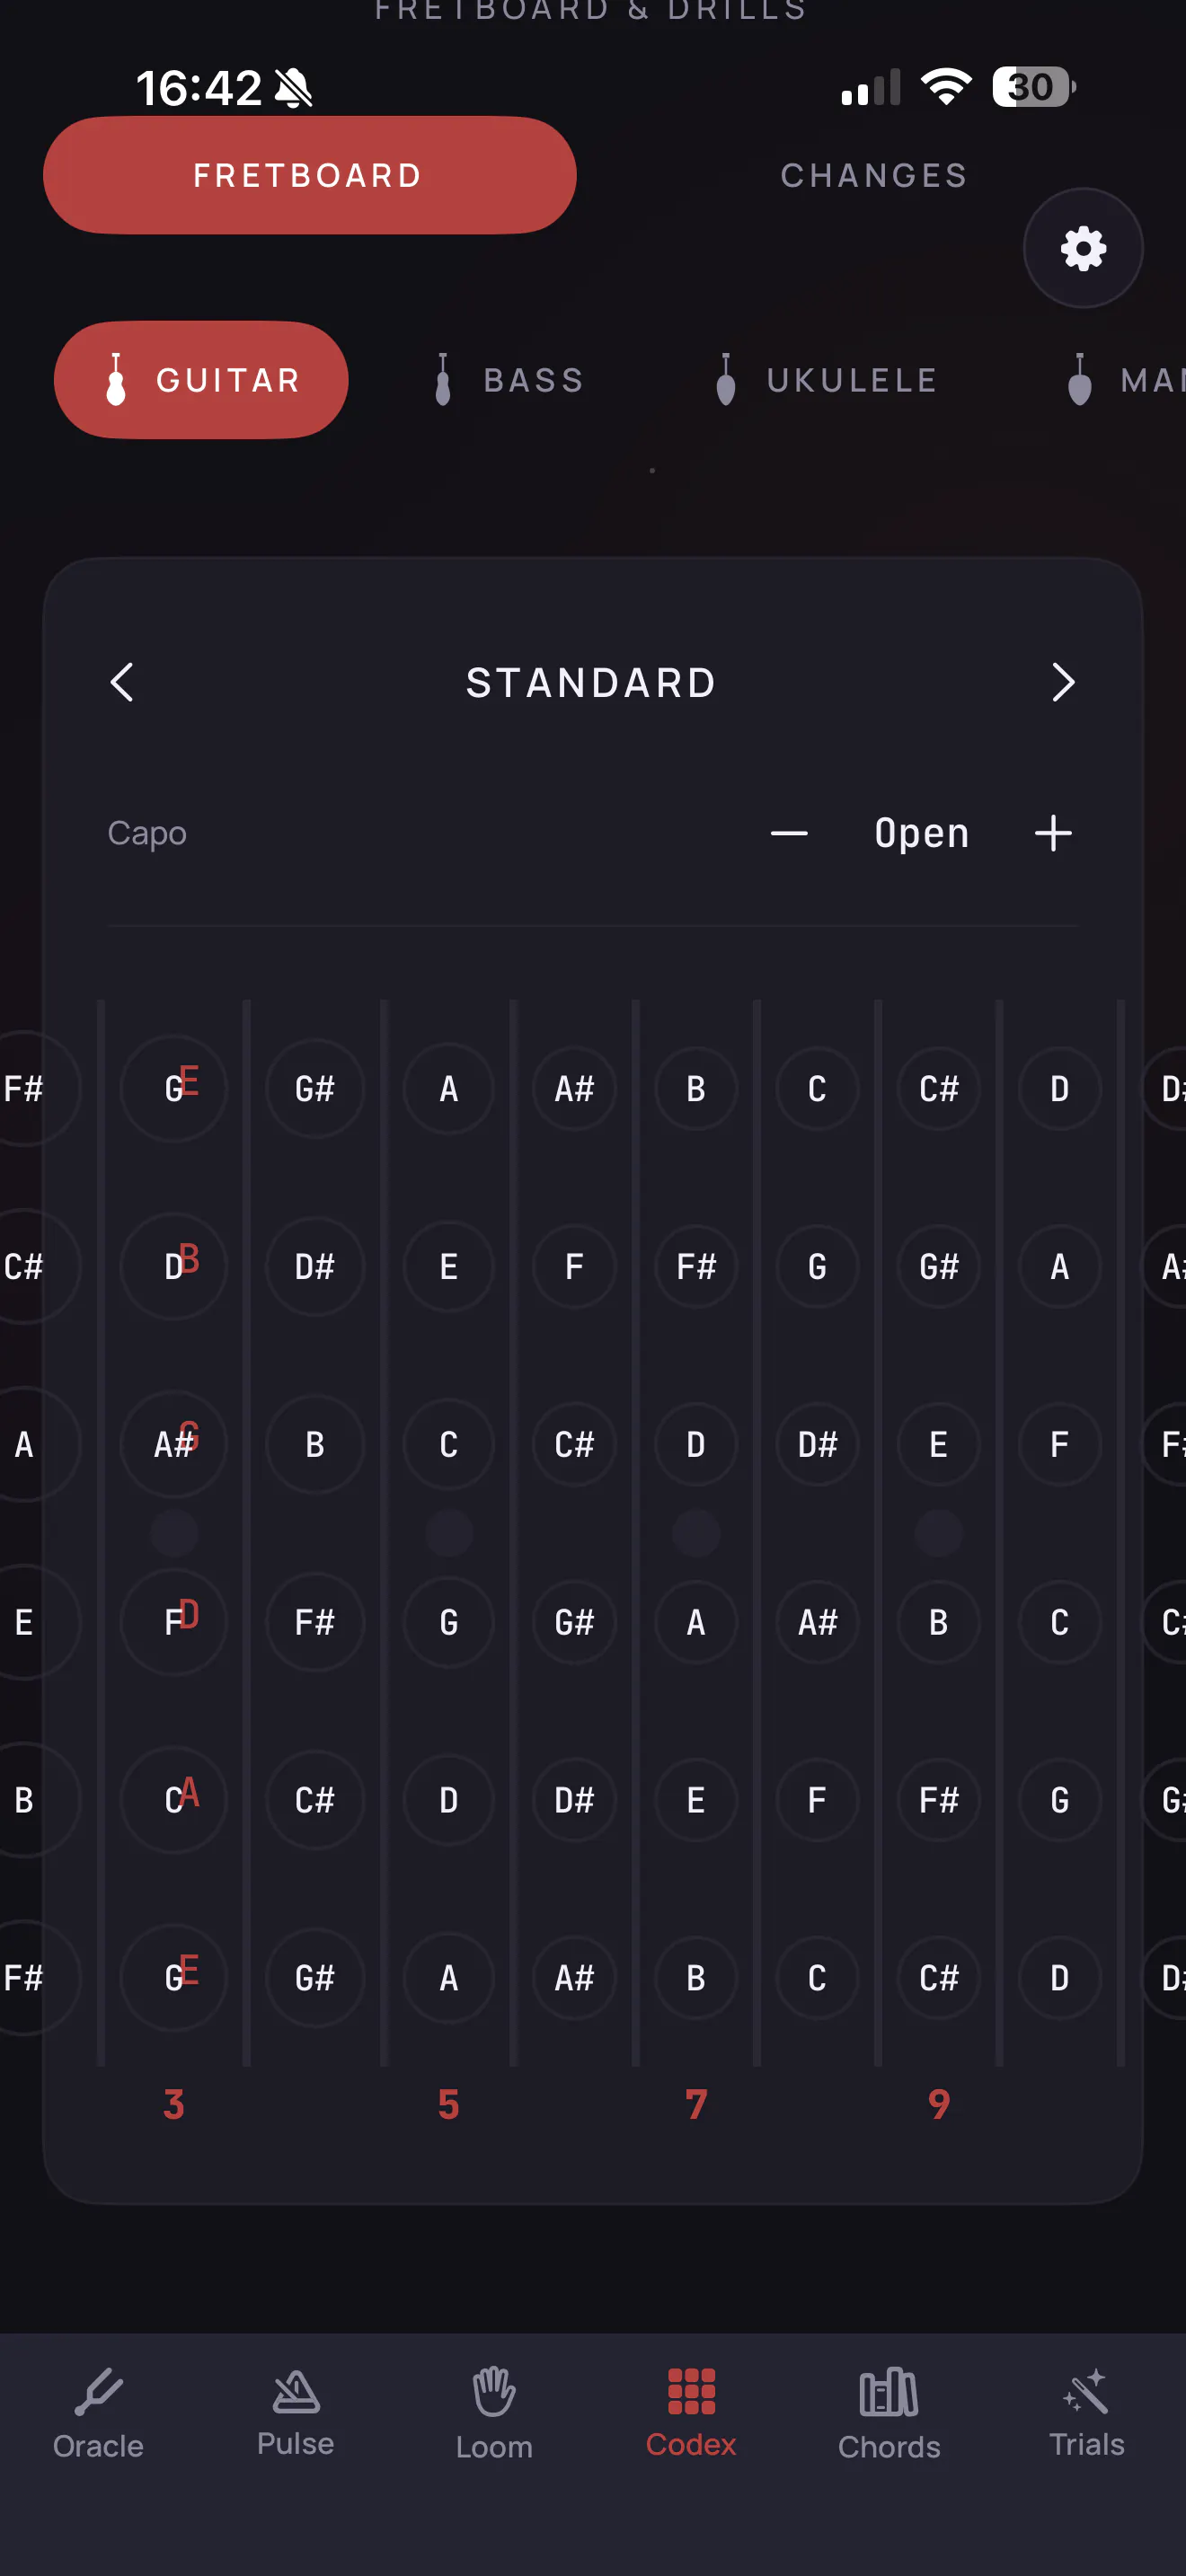Open the Trials sparkle icon
The height and width of the screenshot is (2576, 1186).
tap(1086, 2392)
